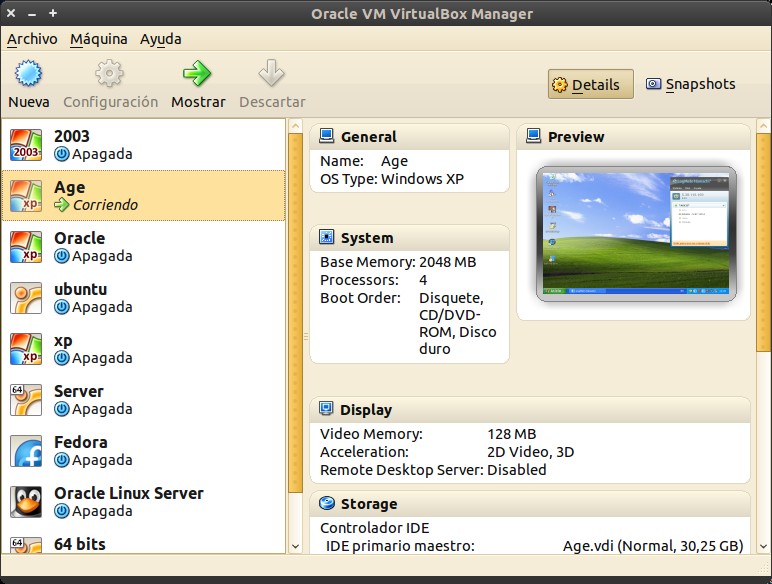772x584 pixels.
Task: Click the power-off icon under 2003
Action: coord(62,154)
